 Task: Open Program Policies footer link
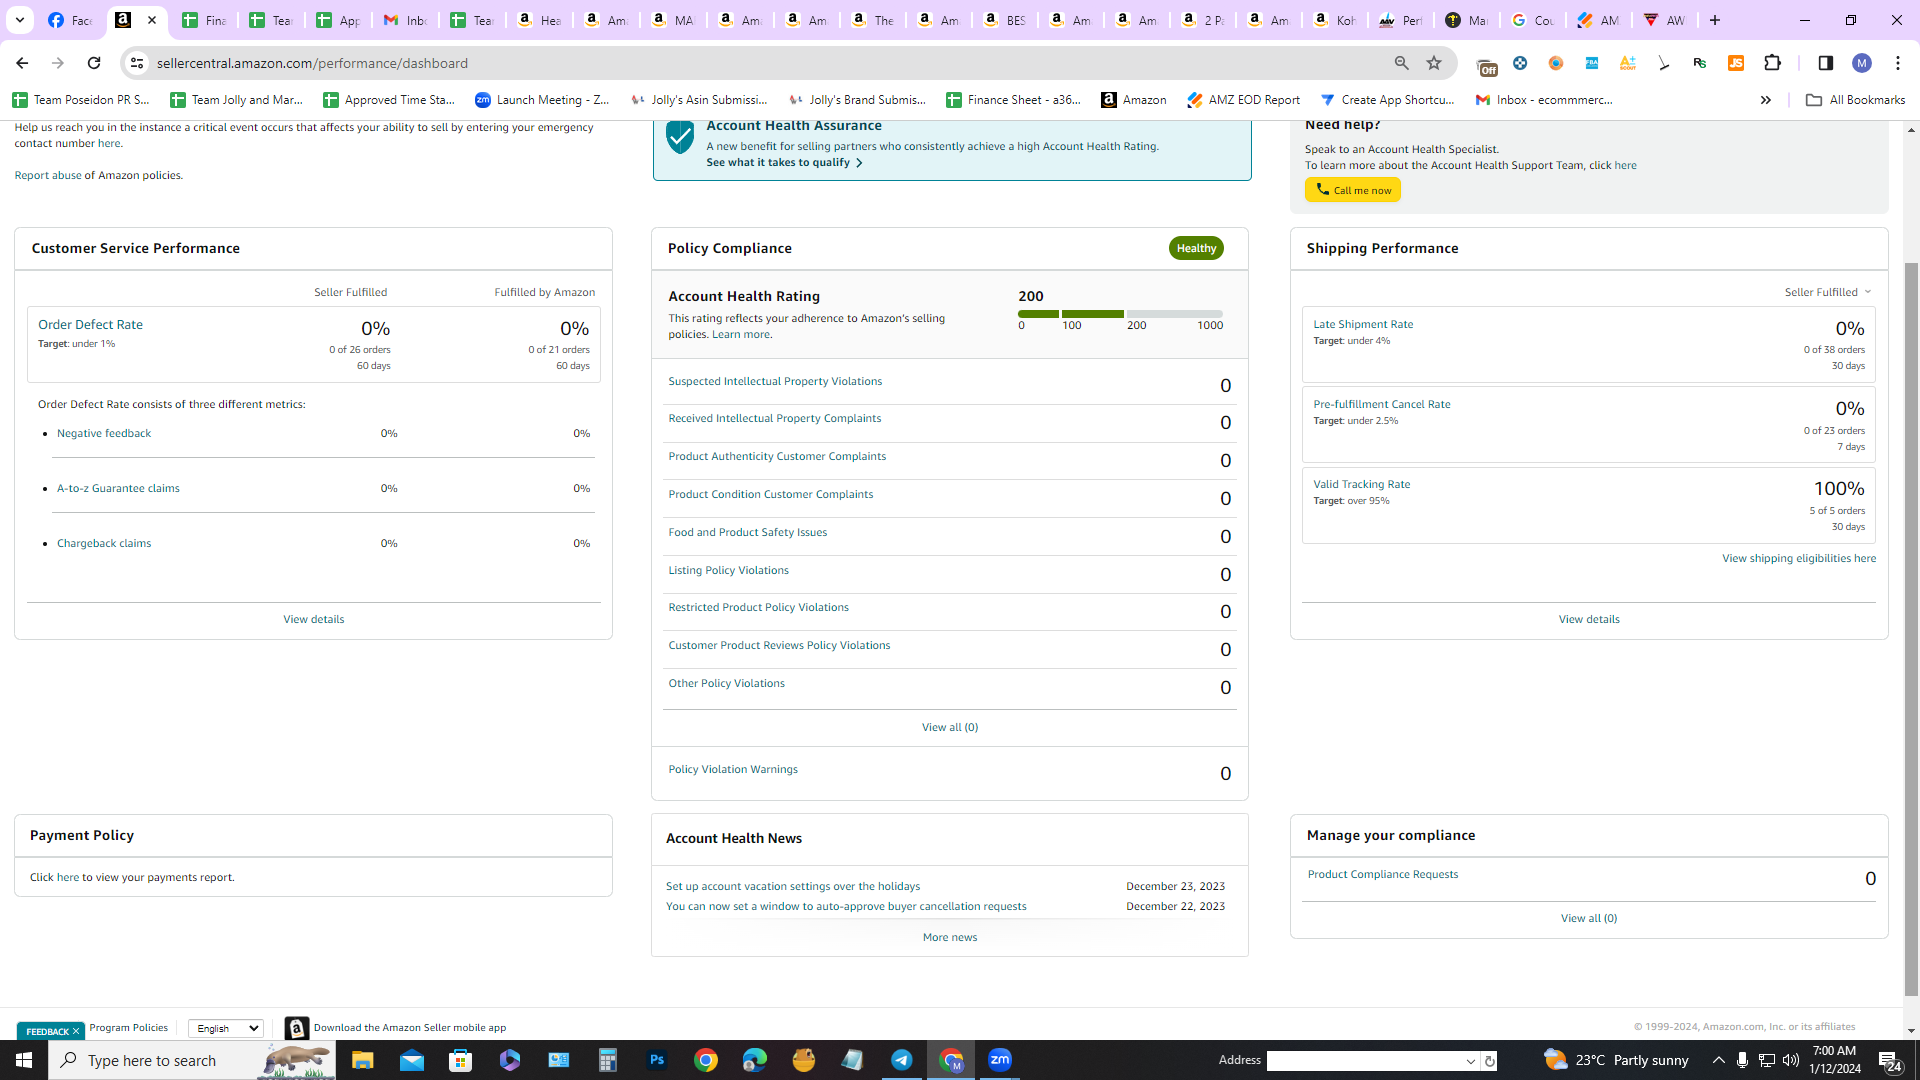click(x=129, y=1028)
